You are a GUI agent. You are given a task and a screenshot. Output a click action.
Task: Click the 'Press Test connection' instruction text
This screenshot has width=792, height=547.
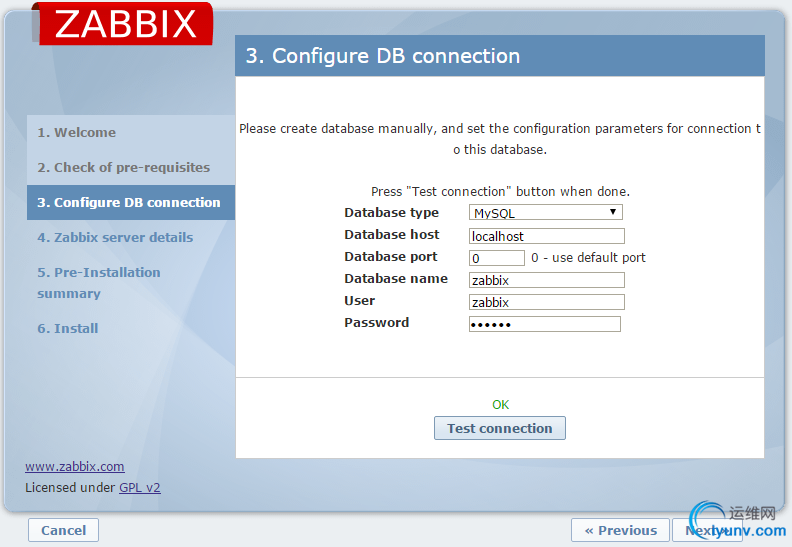(x=501, y=191)
